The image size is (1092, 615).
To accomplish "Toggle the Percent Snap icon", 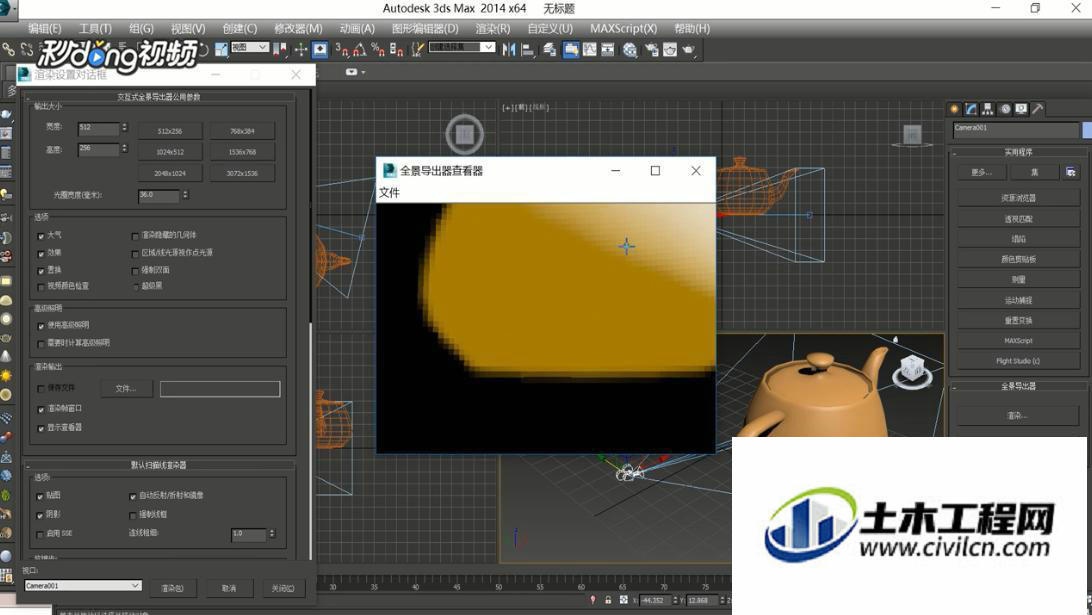I will (378, 49).
